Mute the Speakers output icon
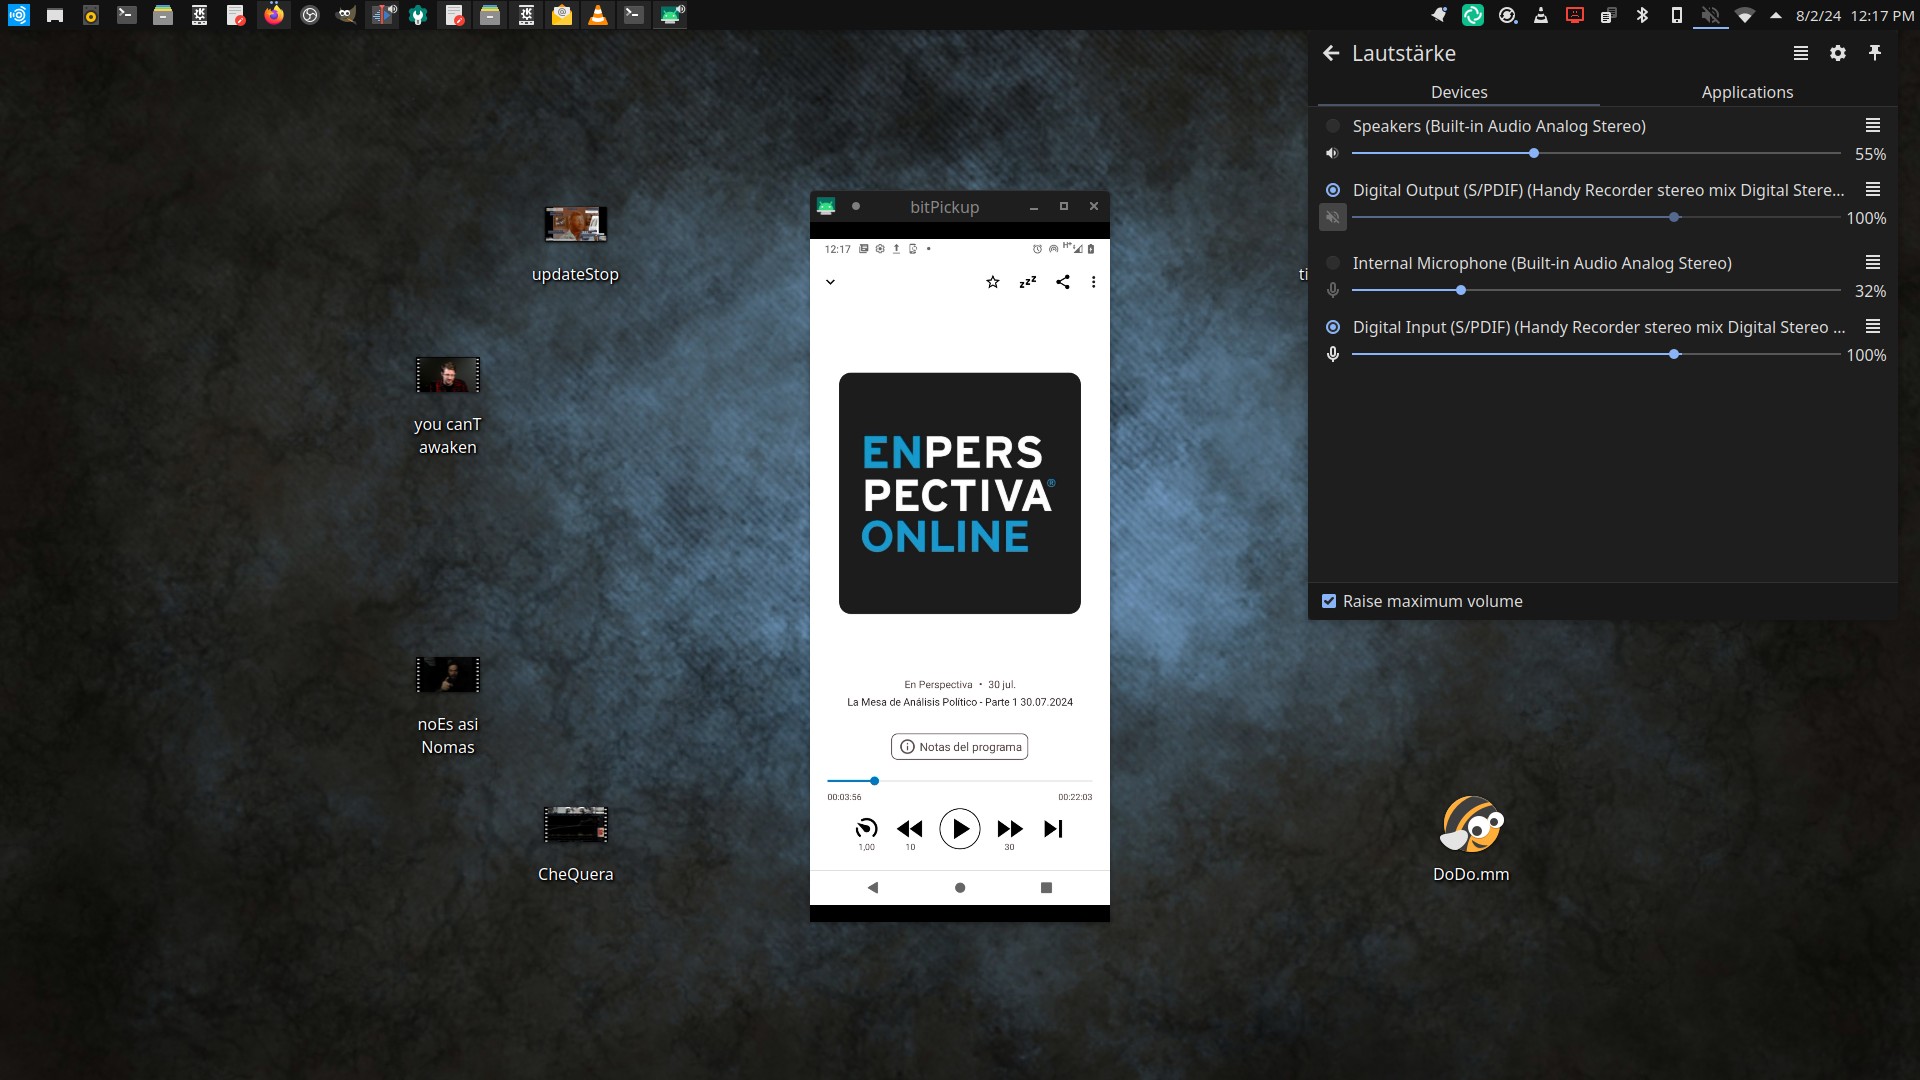The height and width of the screenshot is (1080, 1920). pyautogui.click(x=1332, y=154)
